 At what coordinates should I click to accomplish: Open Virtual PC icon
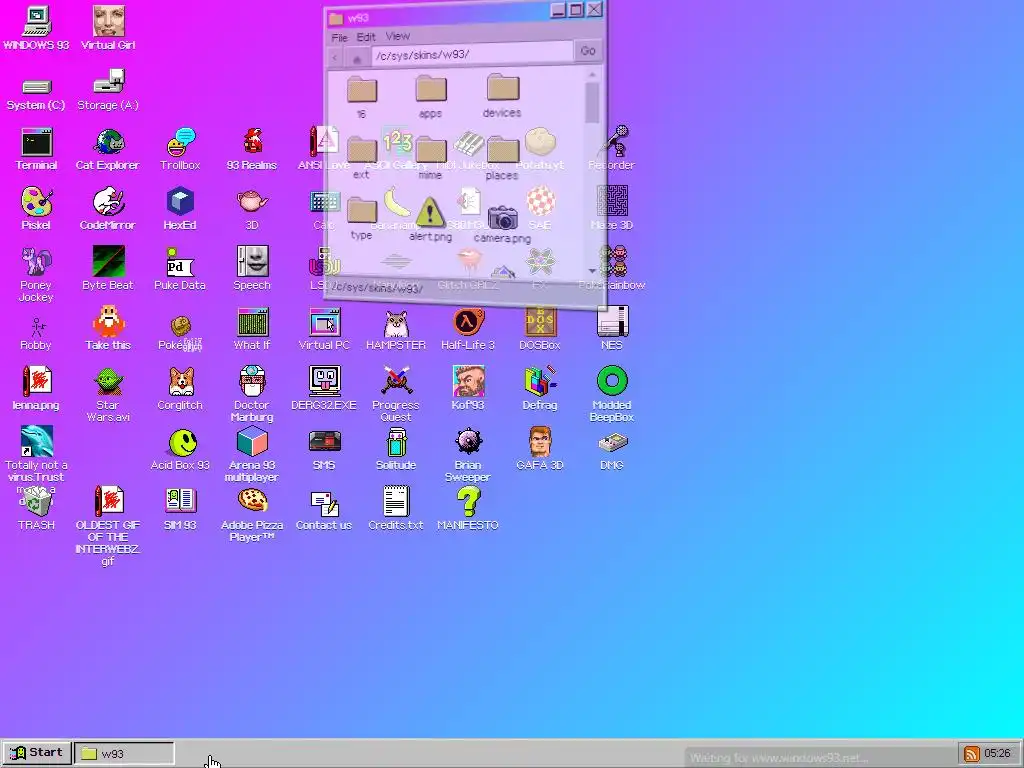tap(324, 329)
